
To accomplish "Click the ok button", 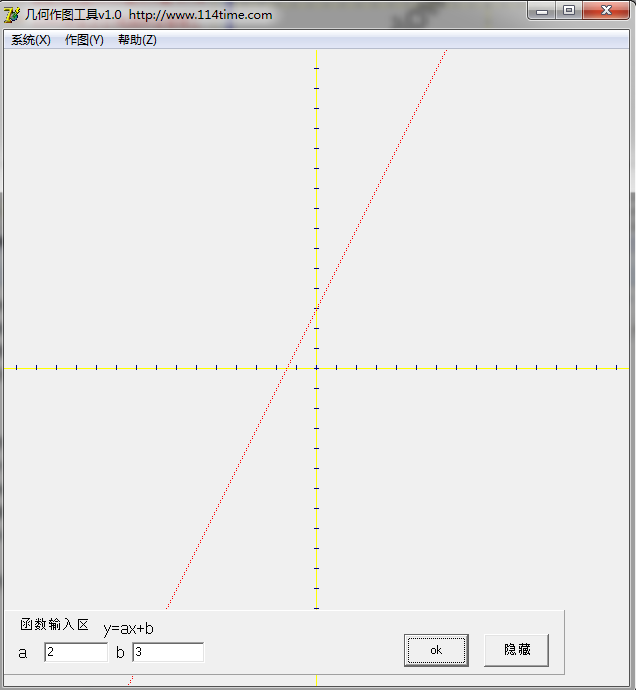I will point(436,650).
